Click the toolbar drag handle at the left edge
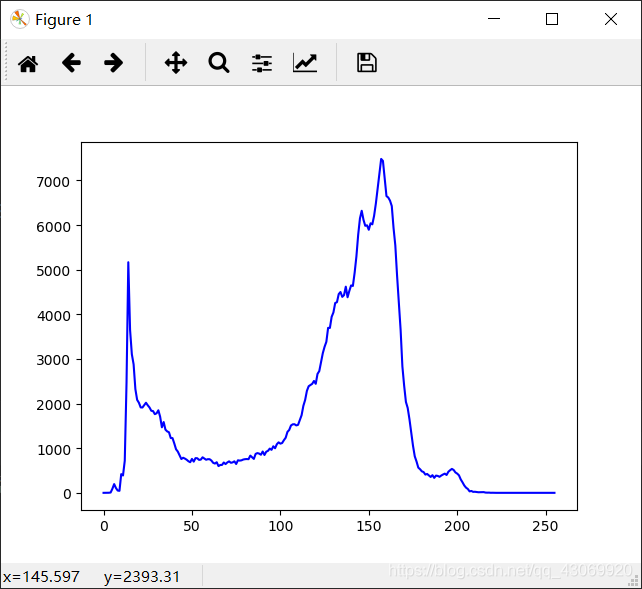642x589 pixels. pos(6,63)
